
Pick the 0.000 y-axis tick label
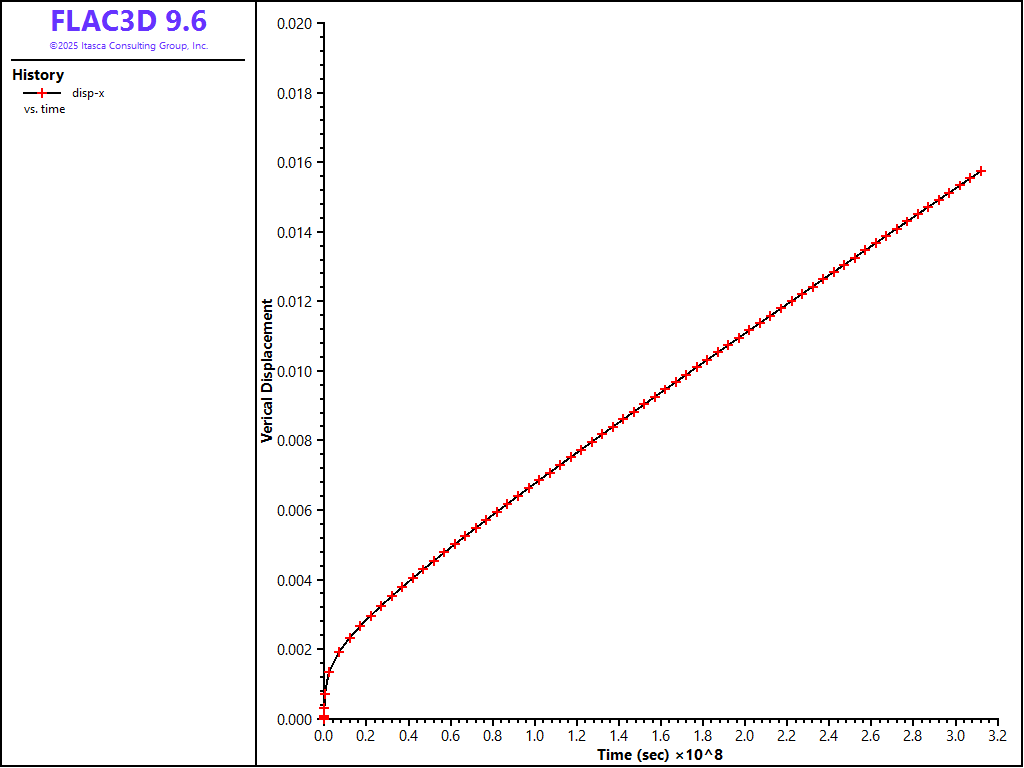tap(294, 719)
